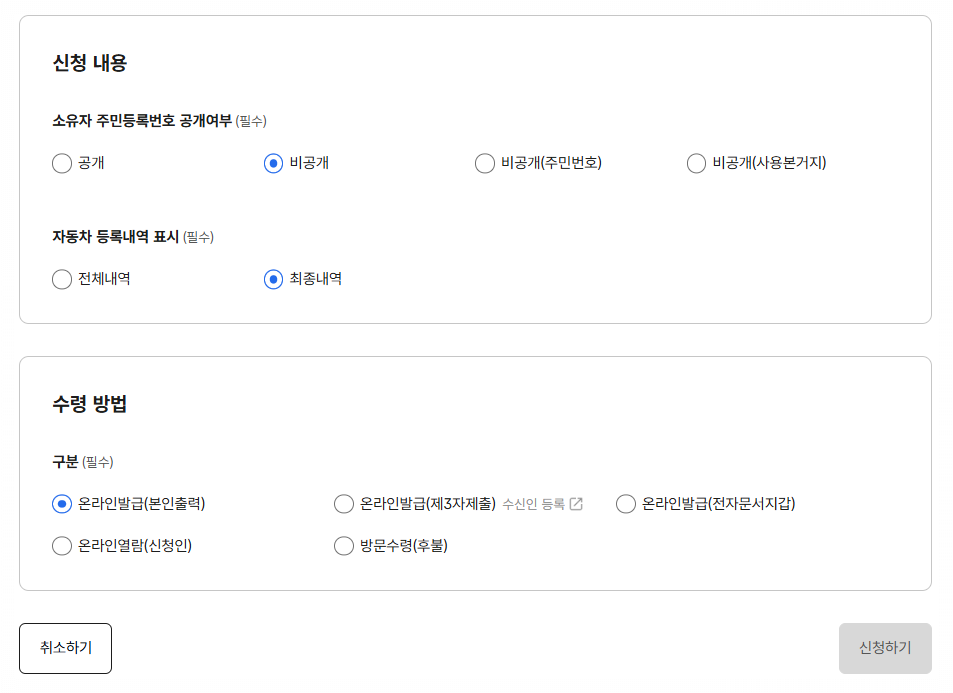Screen dimensions: 953x693
Task: Pick 온라인발급(전자문서지갑) delivery option
Action: point(626,504)
